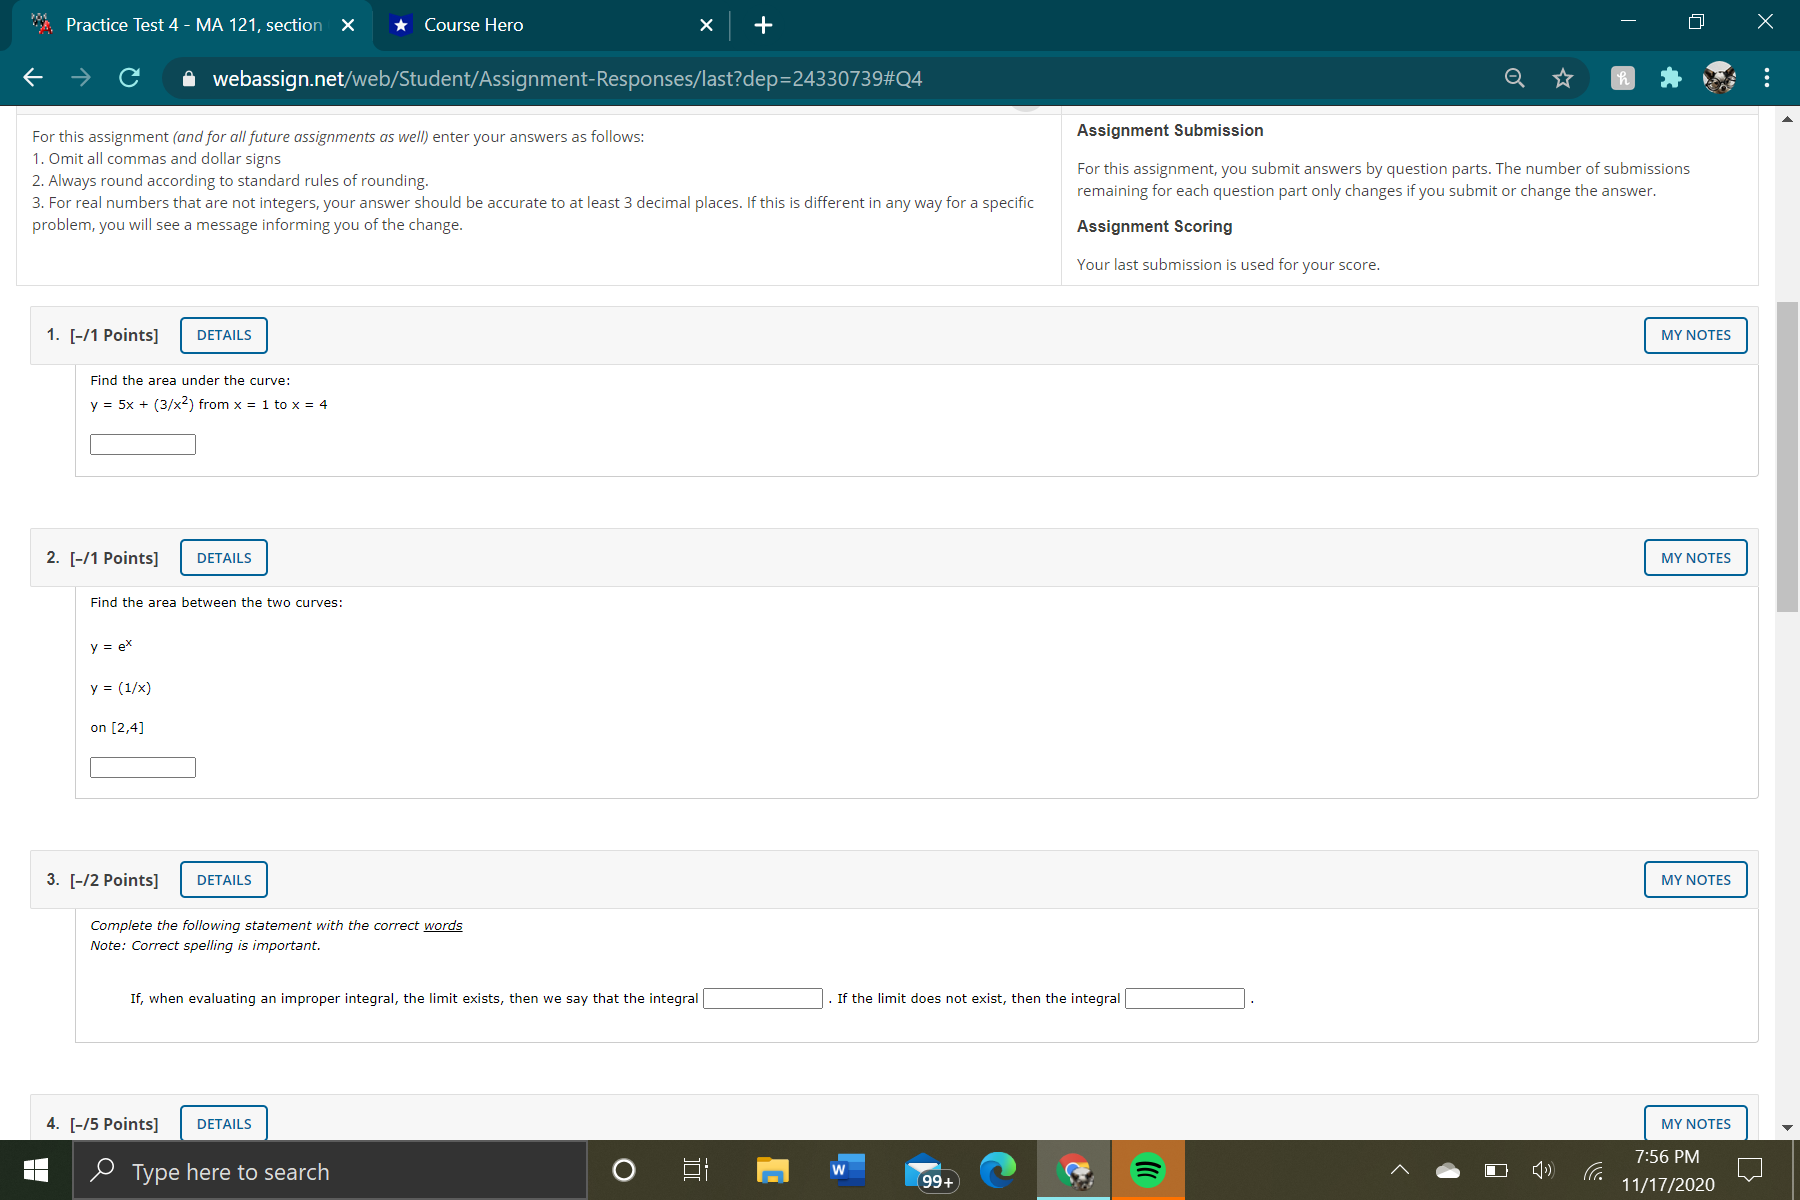Go back to the previous page
The image size is (1800, 1200).
(x=33, y=78)
